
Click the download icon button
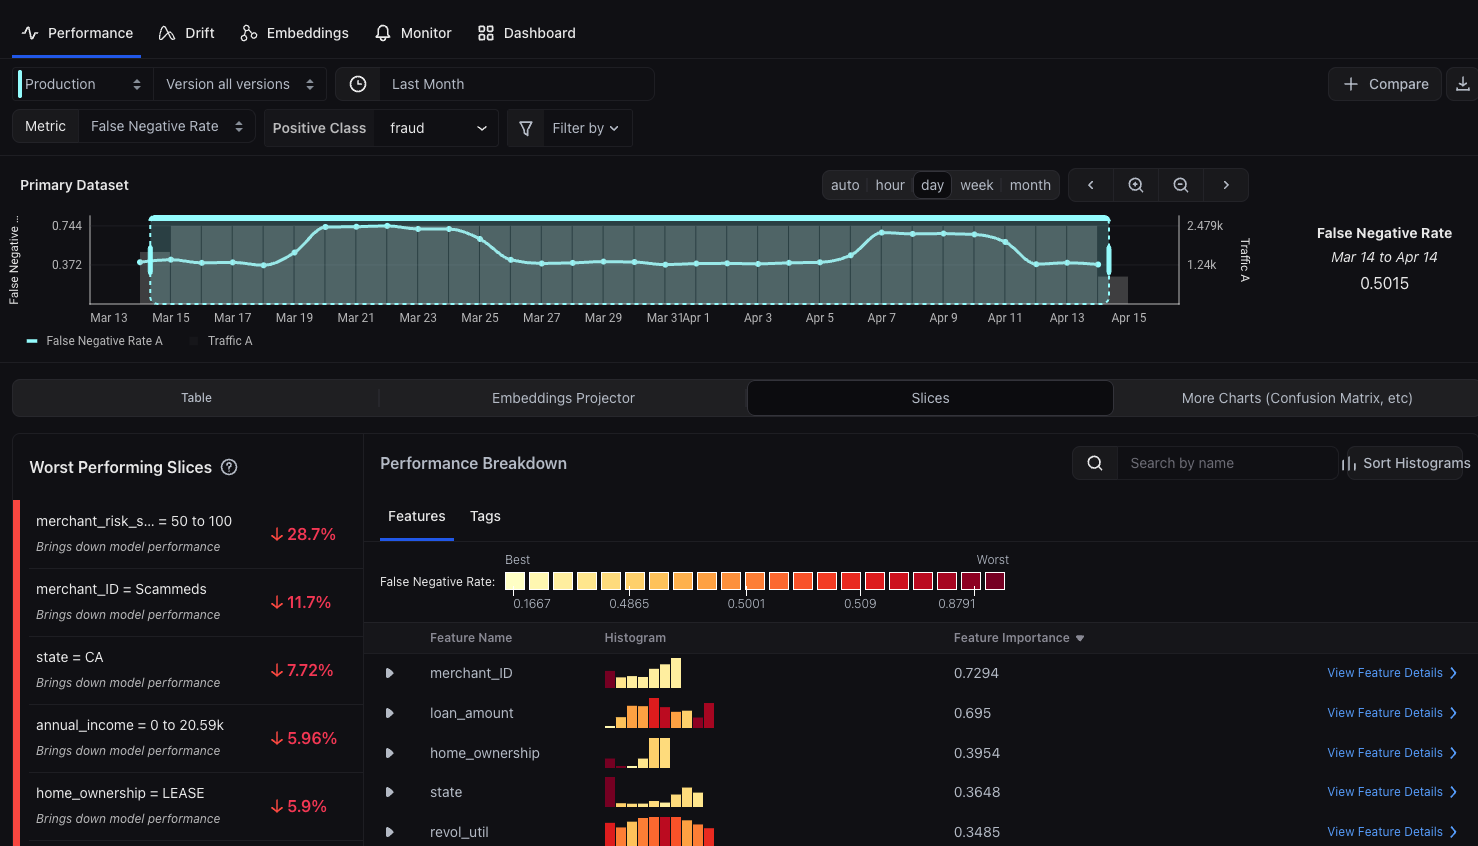(x=1462, y=84)
